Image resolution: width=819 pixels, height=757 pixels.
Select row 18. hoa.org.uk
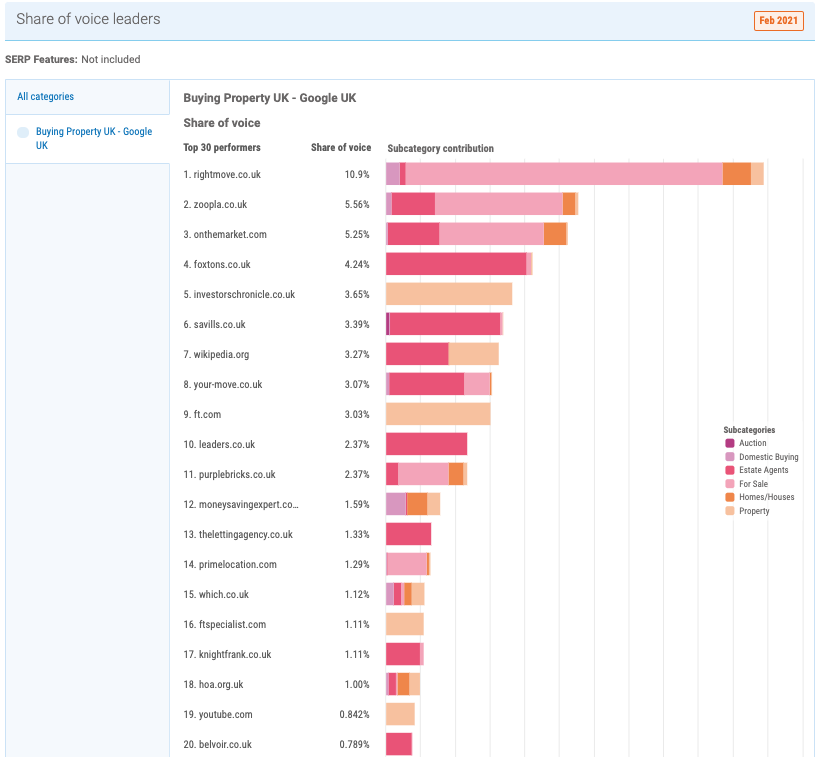214,684
